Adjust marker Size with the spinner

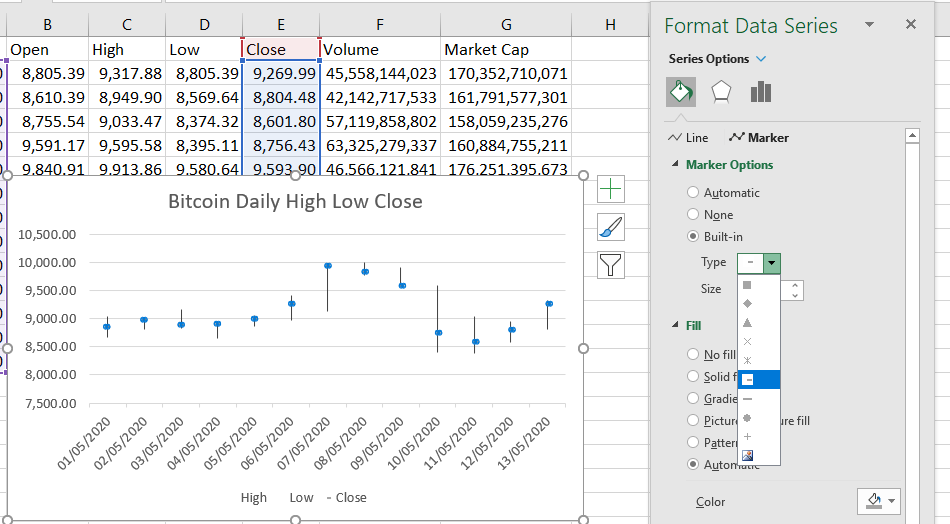tap(794, 290)
